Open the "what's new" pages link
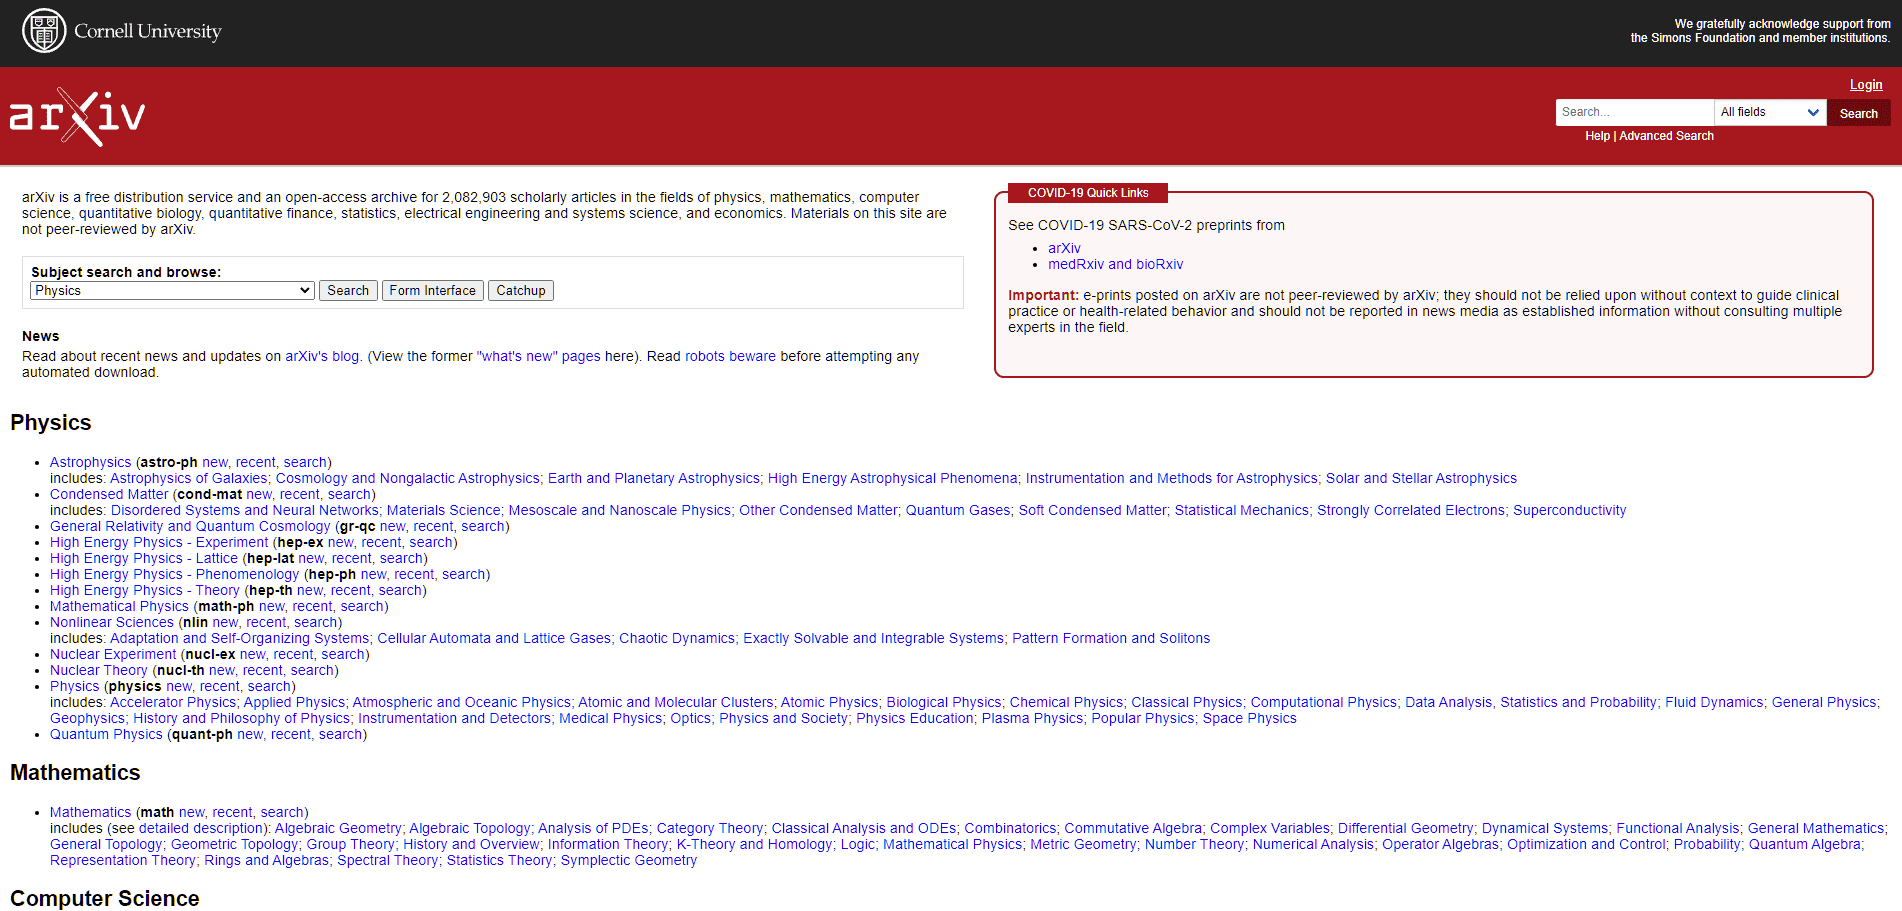Viewport: 1902px width, 911px height. tap(539, 356)
